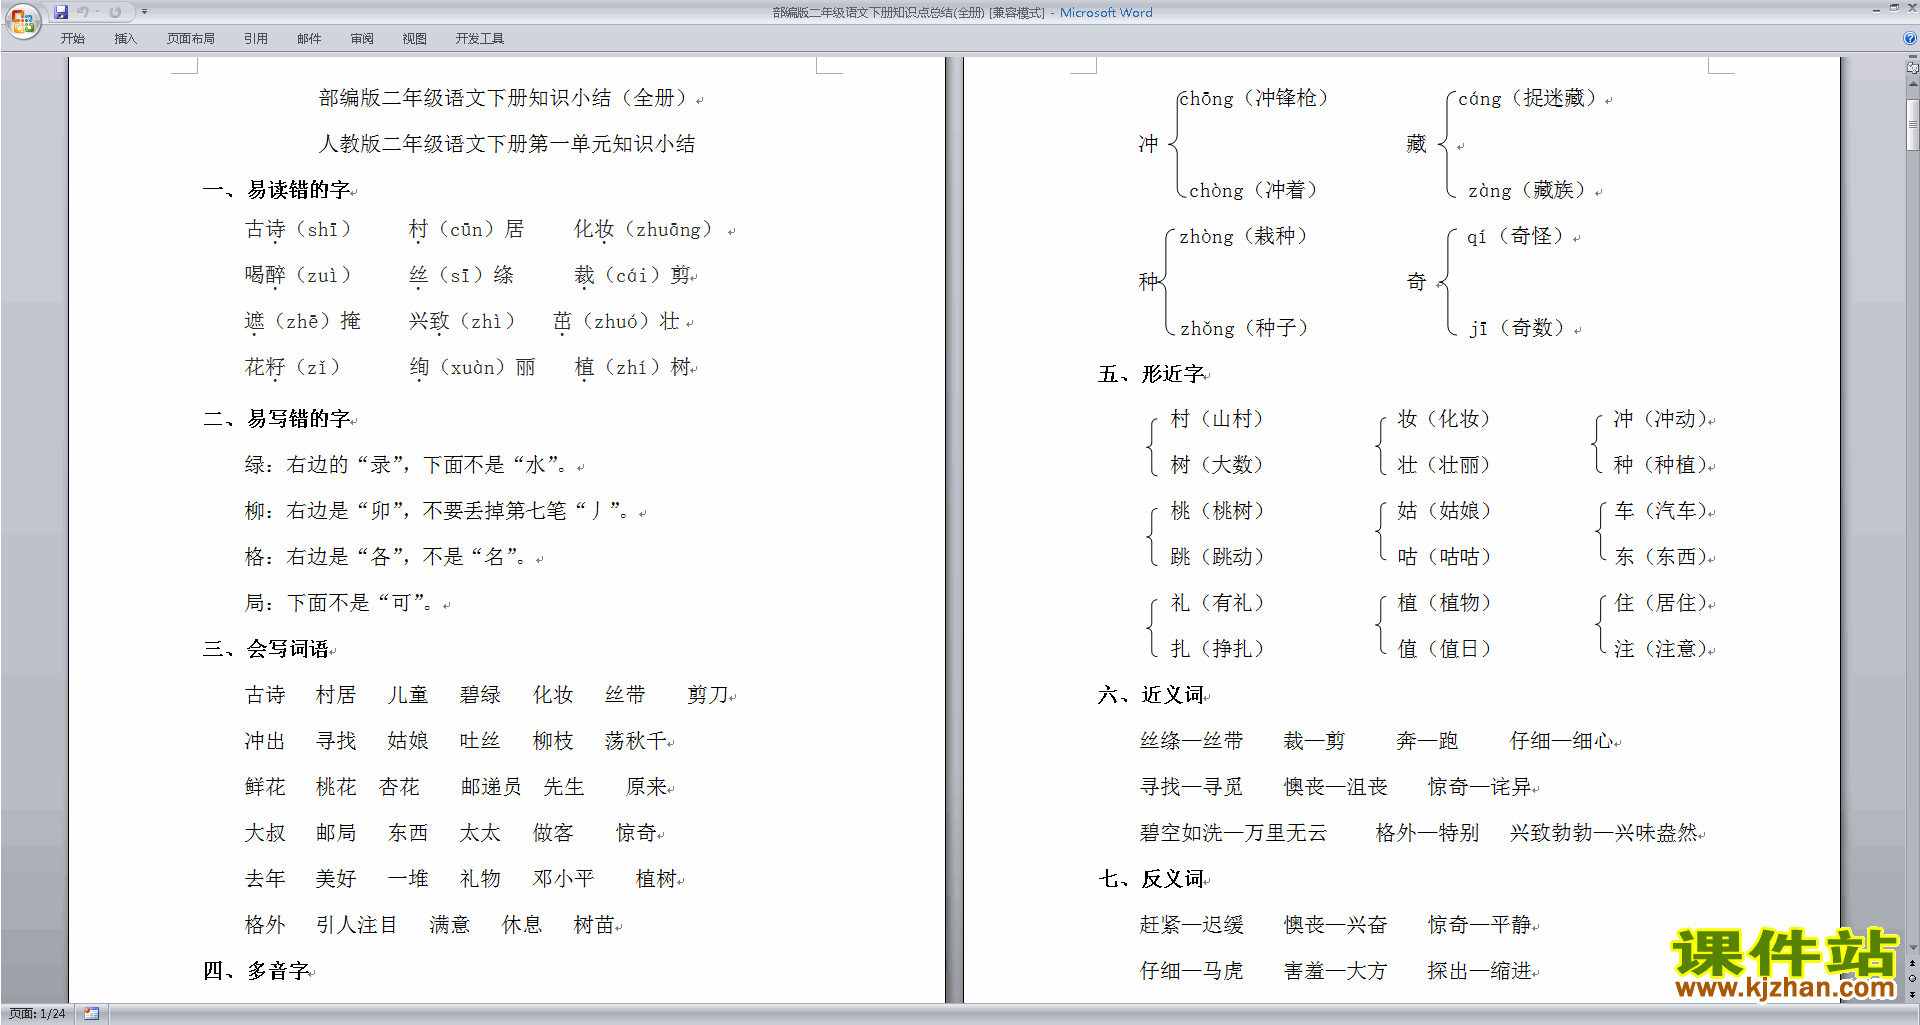1920x1025 pixels.
Task: Click the antonym pair 赶紧—迟缓
Action: pyautogui.click(x=1191, y=925)
